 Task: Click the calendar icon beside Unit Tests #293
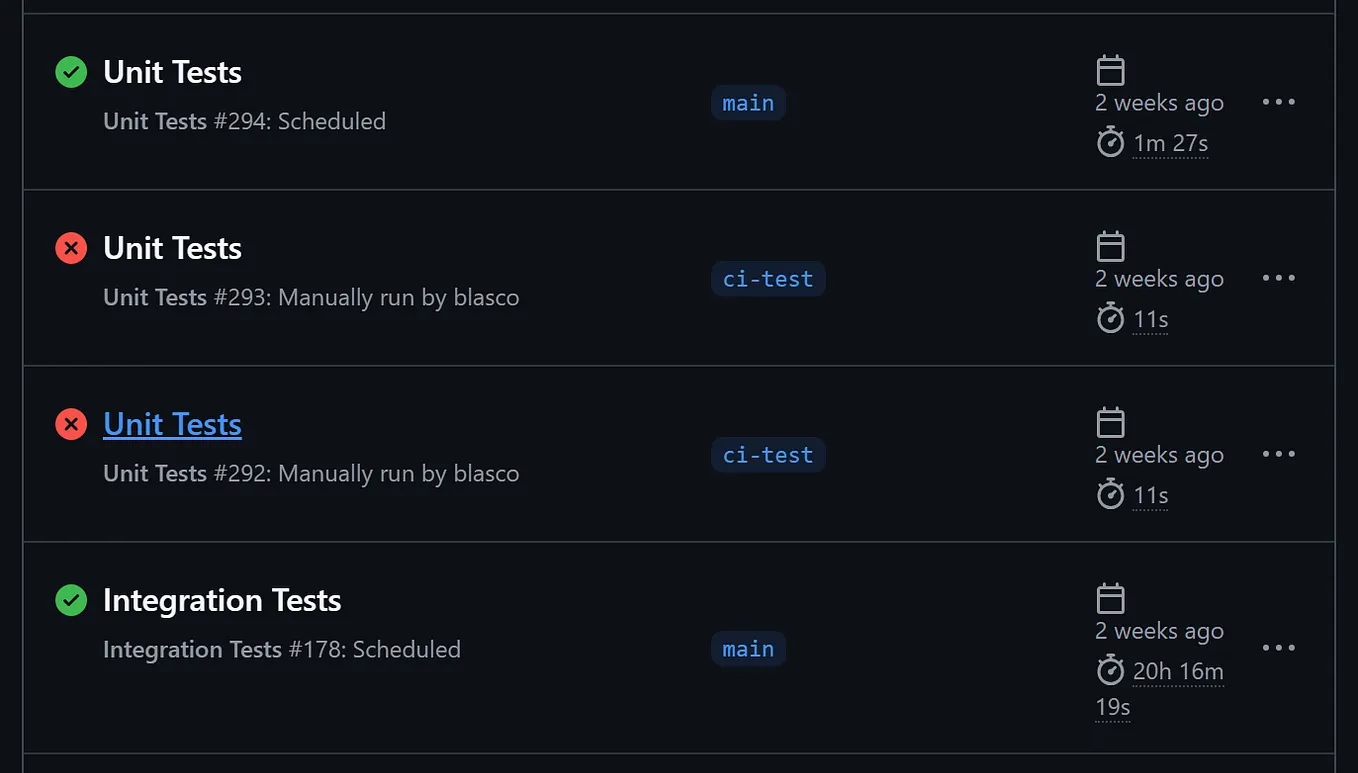click(1110, 244)
